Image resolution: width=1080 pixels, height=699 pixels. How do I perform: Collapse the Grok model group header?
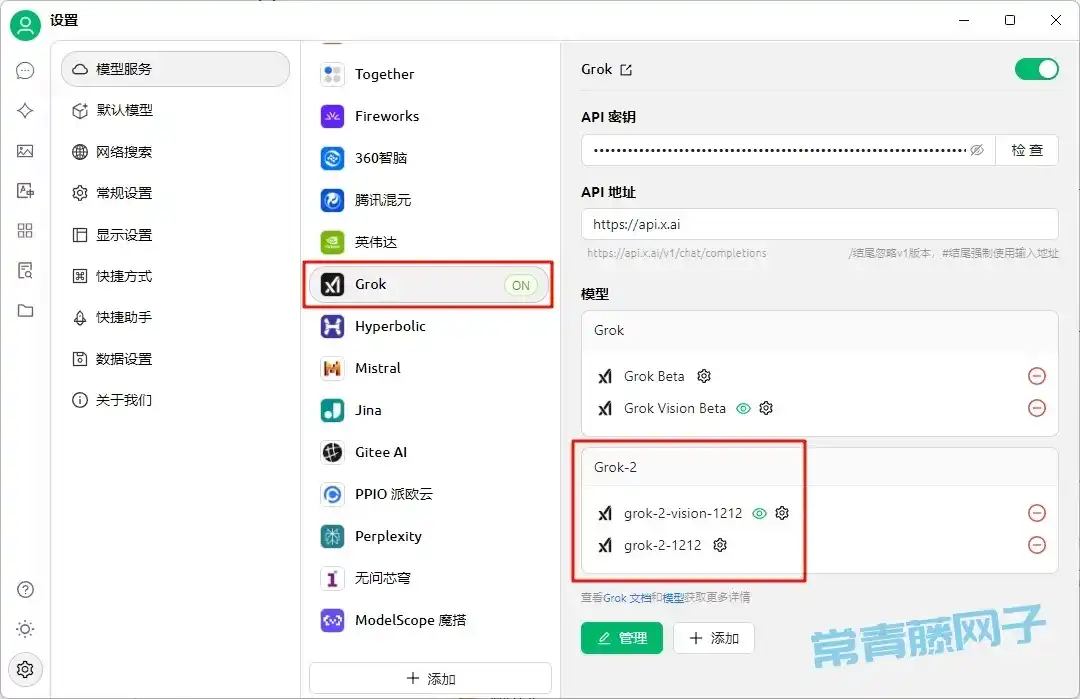point(819,331)
